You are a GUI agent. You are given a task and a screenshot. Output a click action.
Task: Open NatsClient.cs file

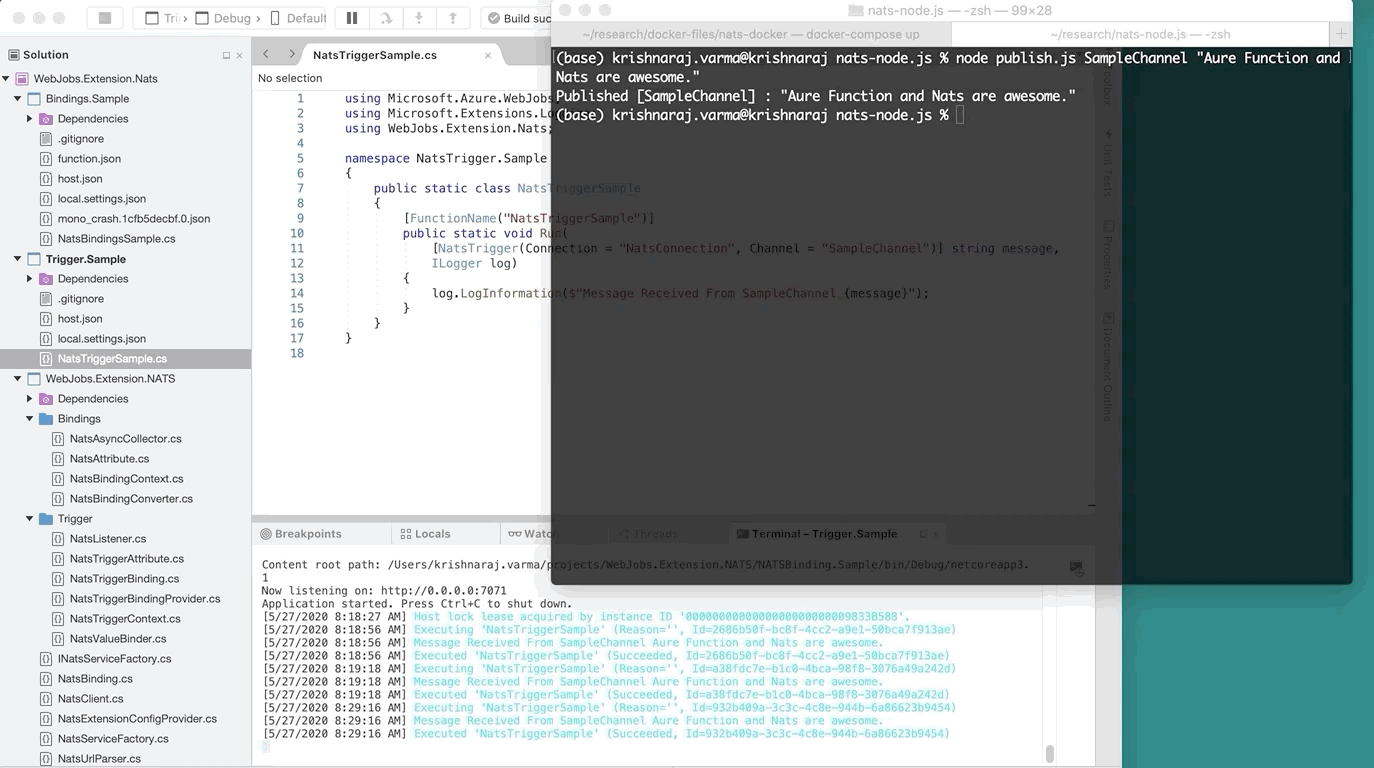point(91,699)
